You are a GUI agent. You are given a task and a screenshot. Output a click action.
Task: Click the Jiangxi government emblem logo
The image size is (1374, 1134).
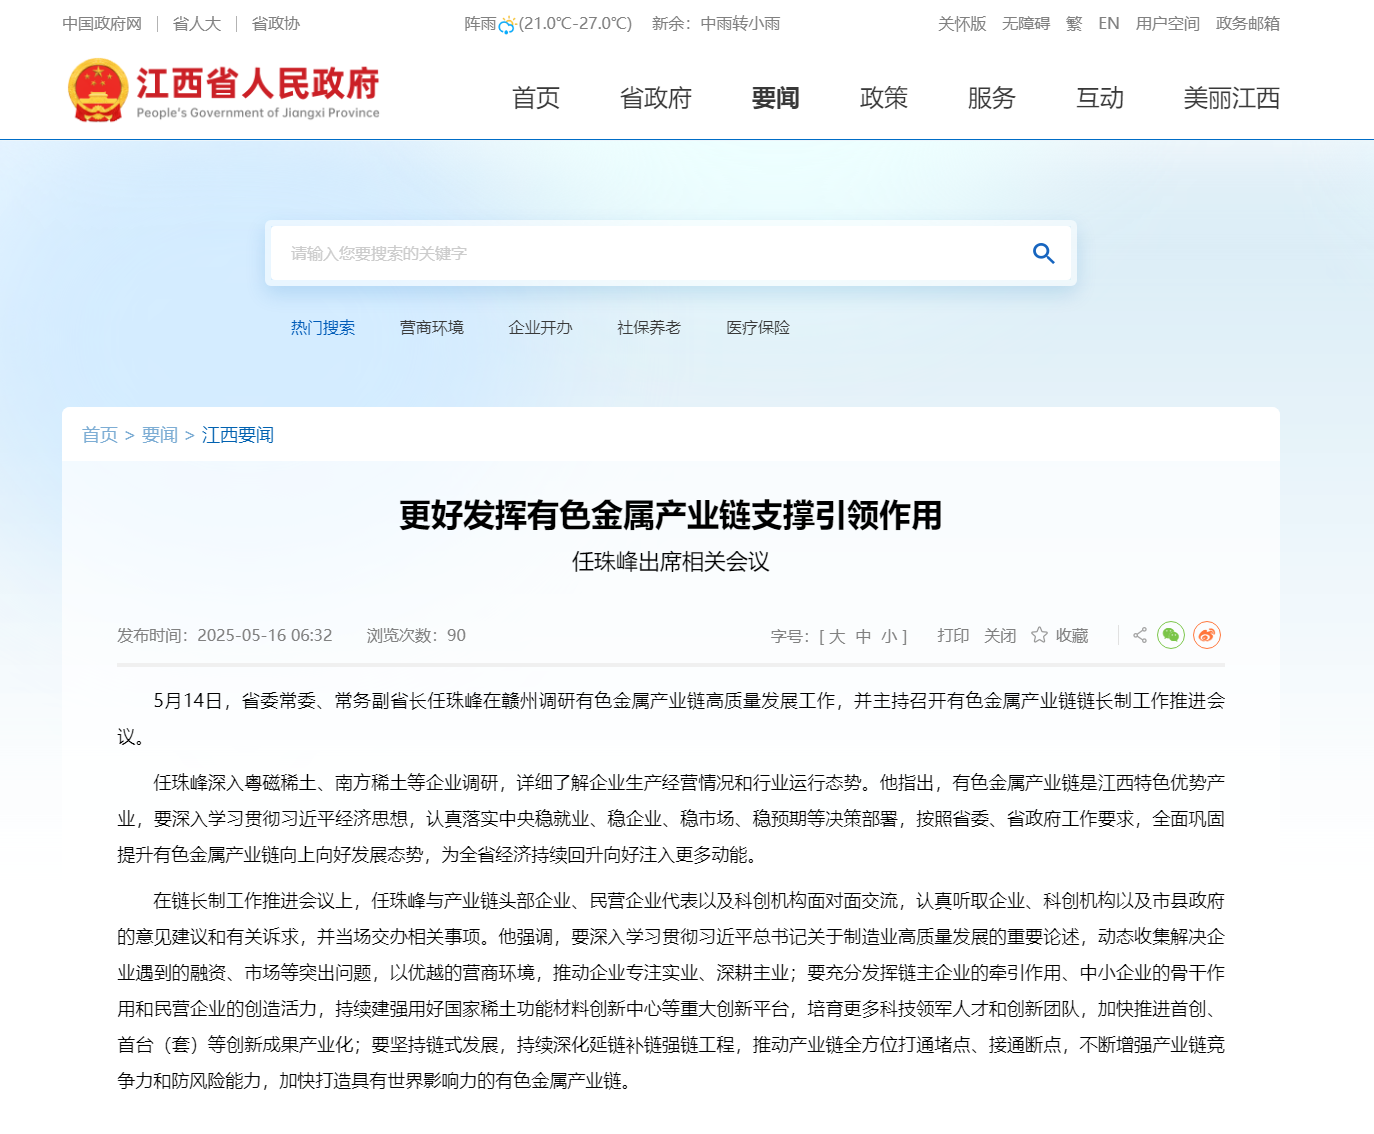tap(97, 90)
